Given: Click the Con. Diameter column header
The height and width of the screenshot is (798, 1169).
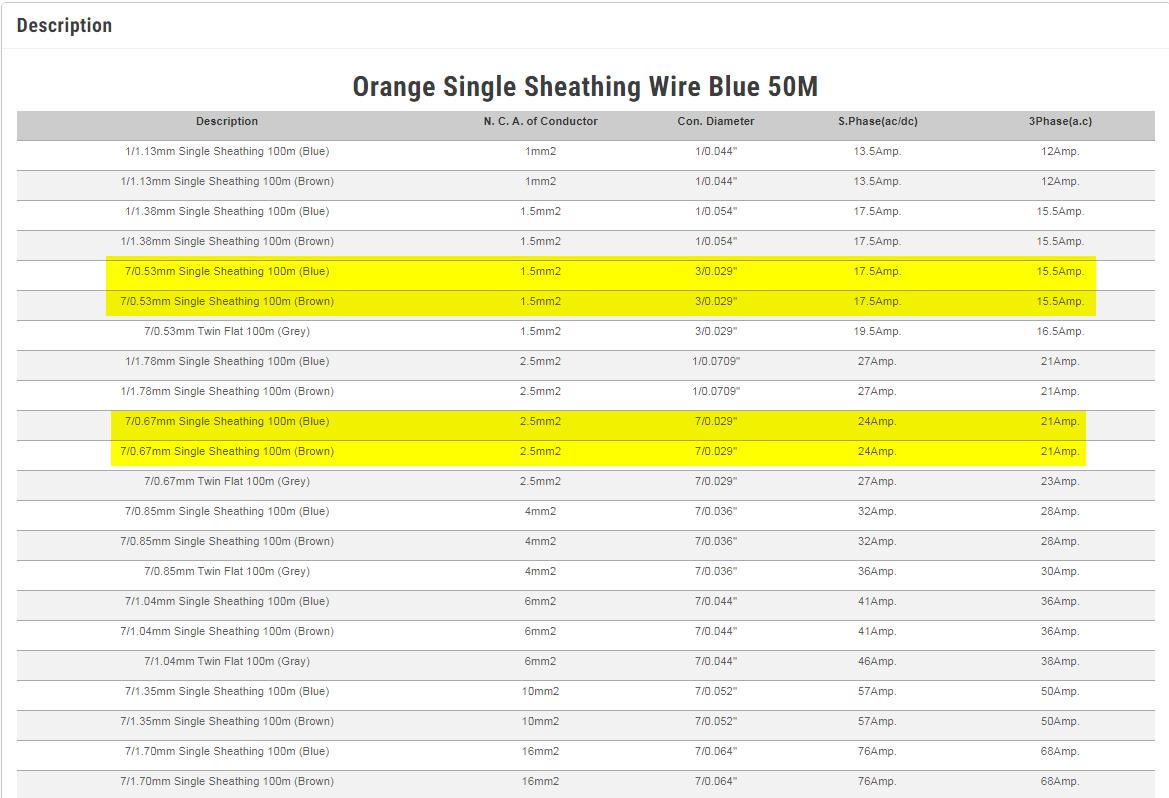Looking at the screenshot, I should 716,122.
